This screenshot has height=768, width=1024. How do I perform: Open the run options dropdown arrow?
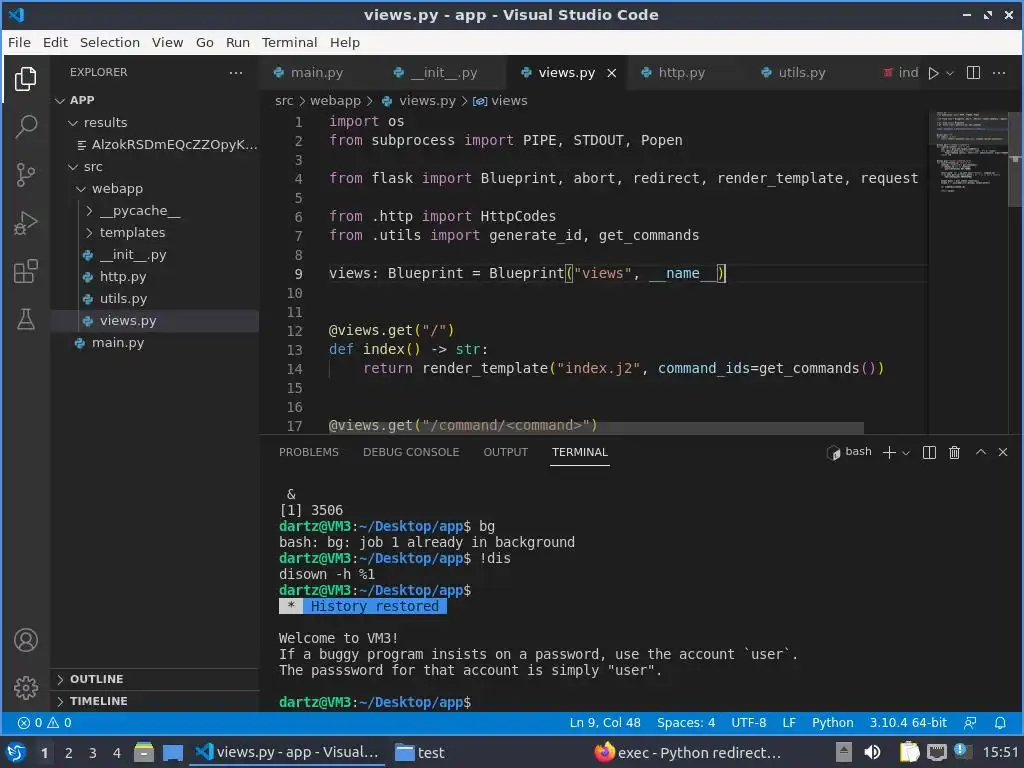[950, 73]
